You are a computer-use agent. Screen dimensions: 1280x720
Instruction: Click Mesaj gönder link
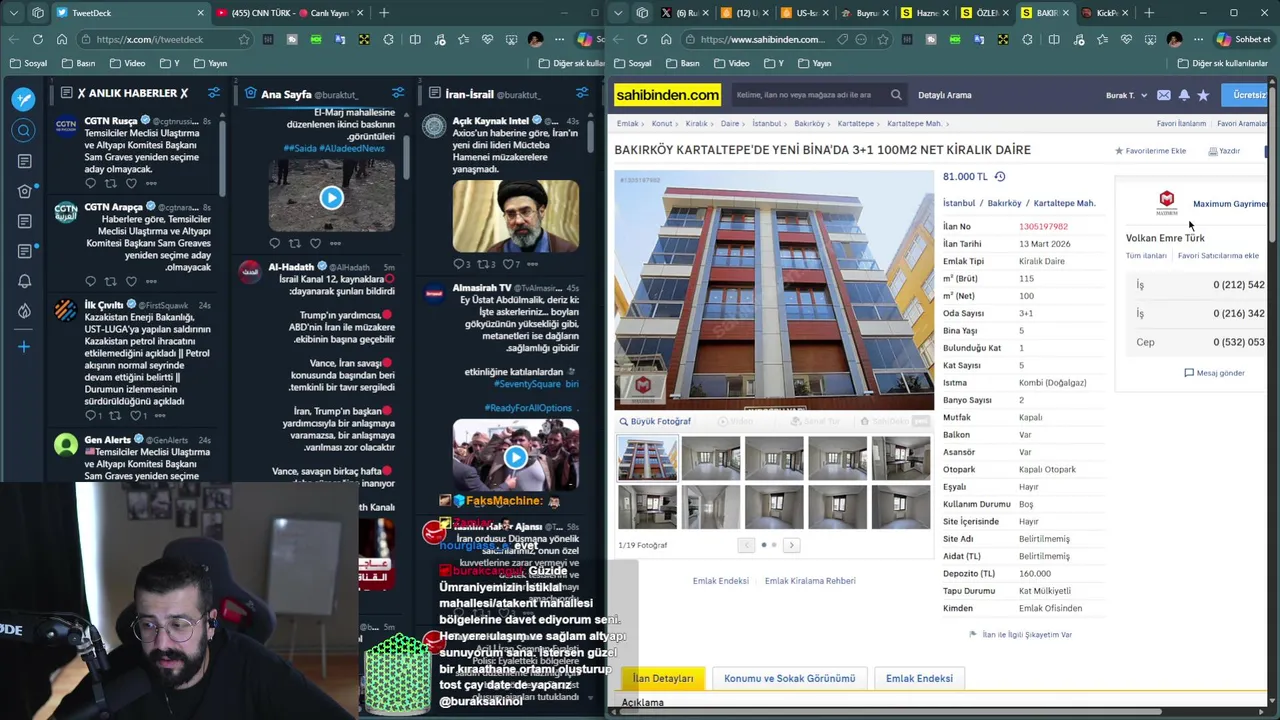(1214, 373)
